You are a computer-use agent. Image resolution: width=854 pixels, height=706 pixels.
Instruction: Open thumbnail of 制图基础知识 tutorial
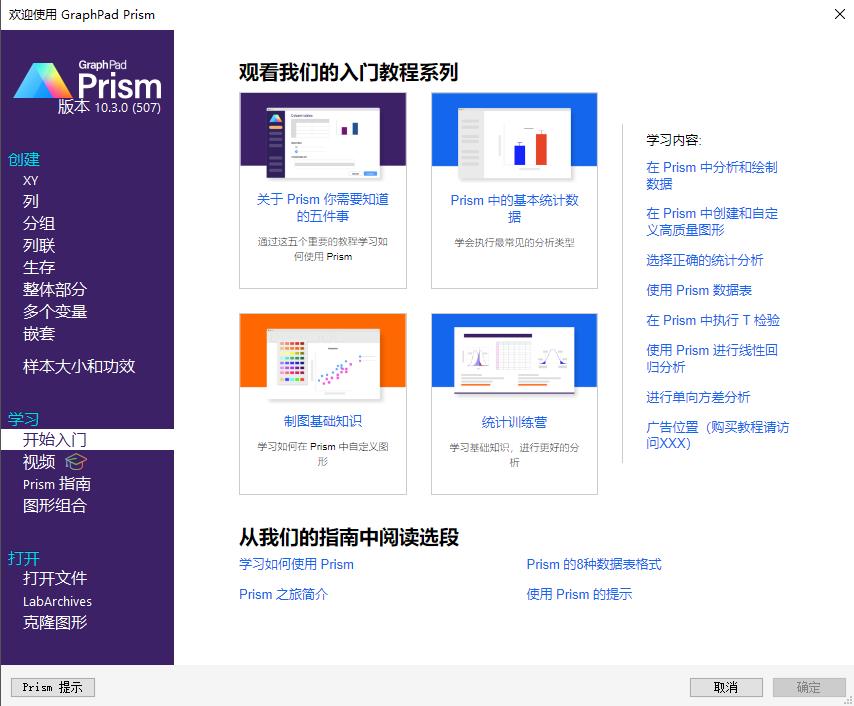click(x=323, y=358)
